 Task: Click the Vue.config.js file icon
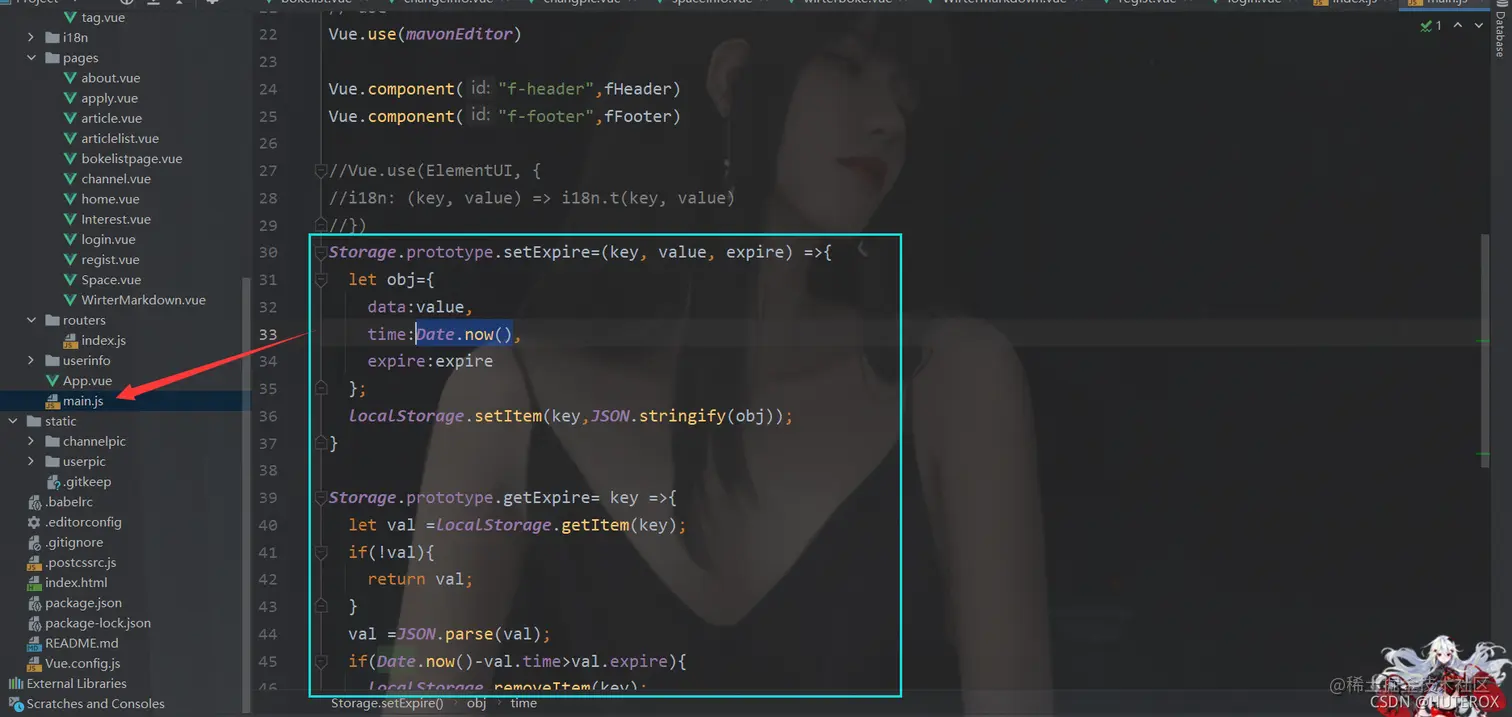pos(35,663)
